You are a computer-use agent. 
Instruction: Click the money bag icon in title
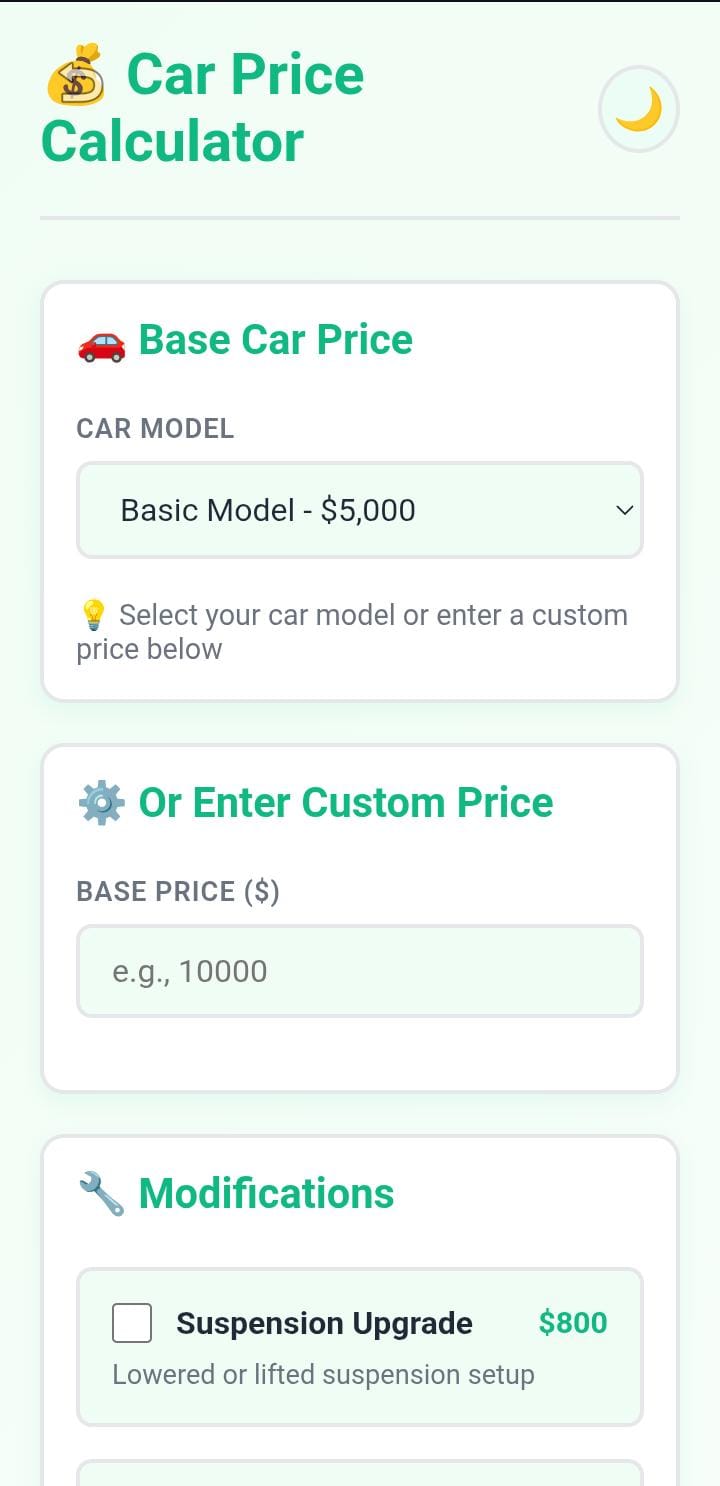[x=76, y=75]
